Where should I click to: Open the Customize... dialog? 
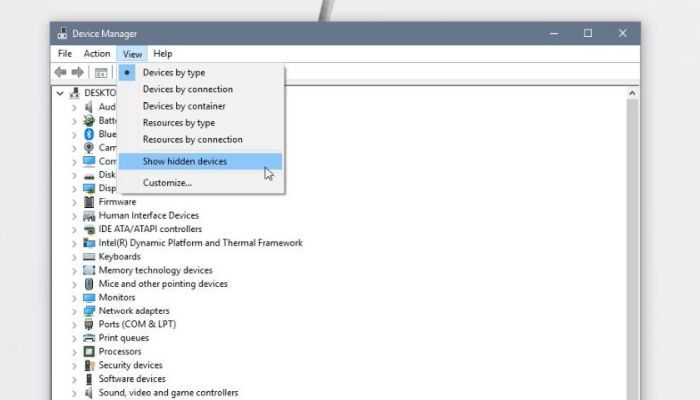coord(167,183)
